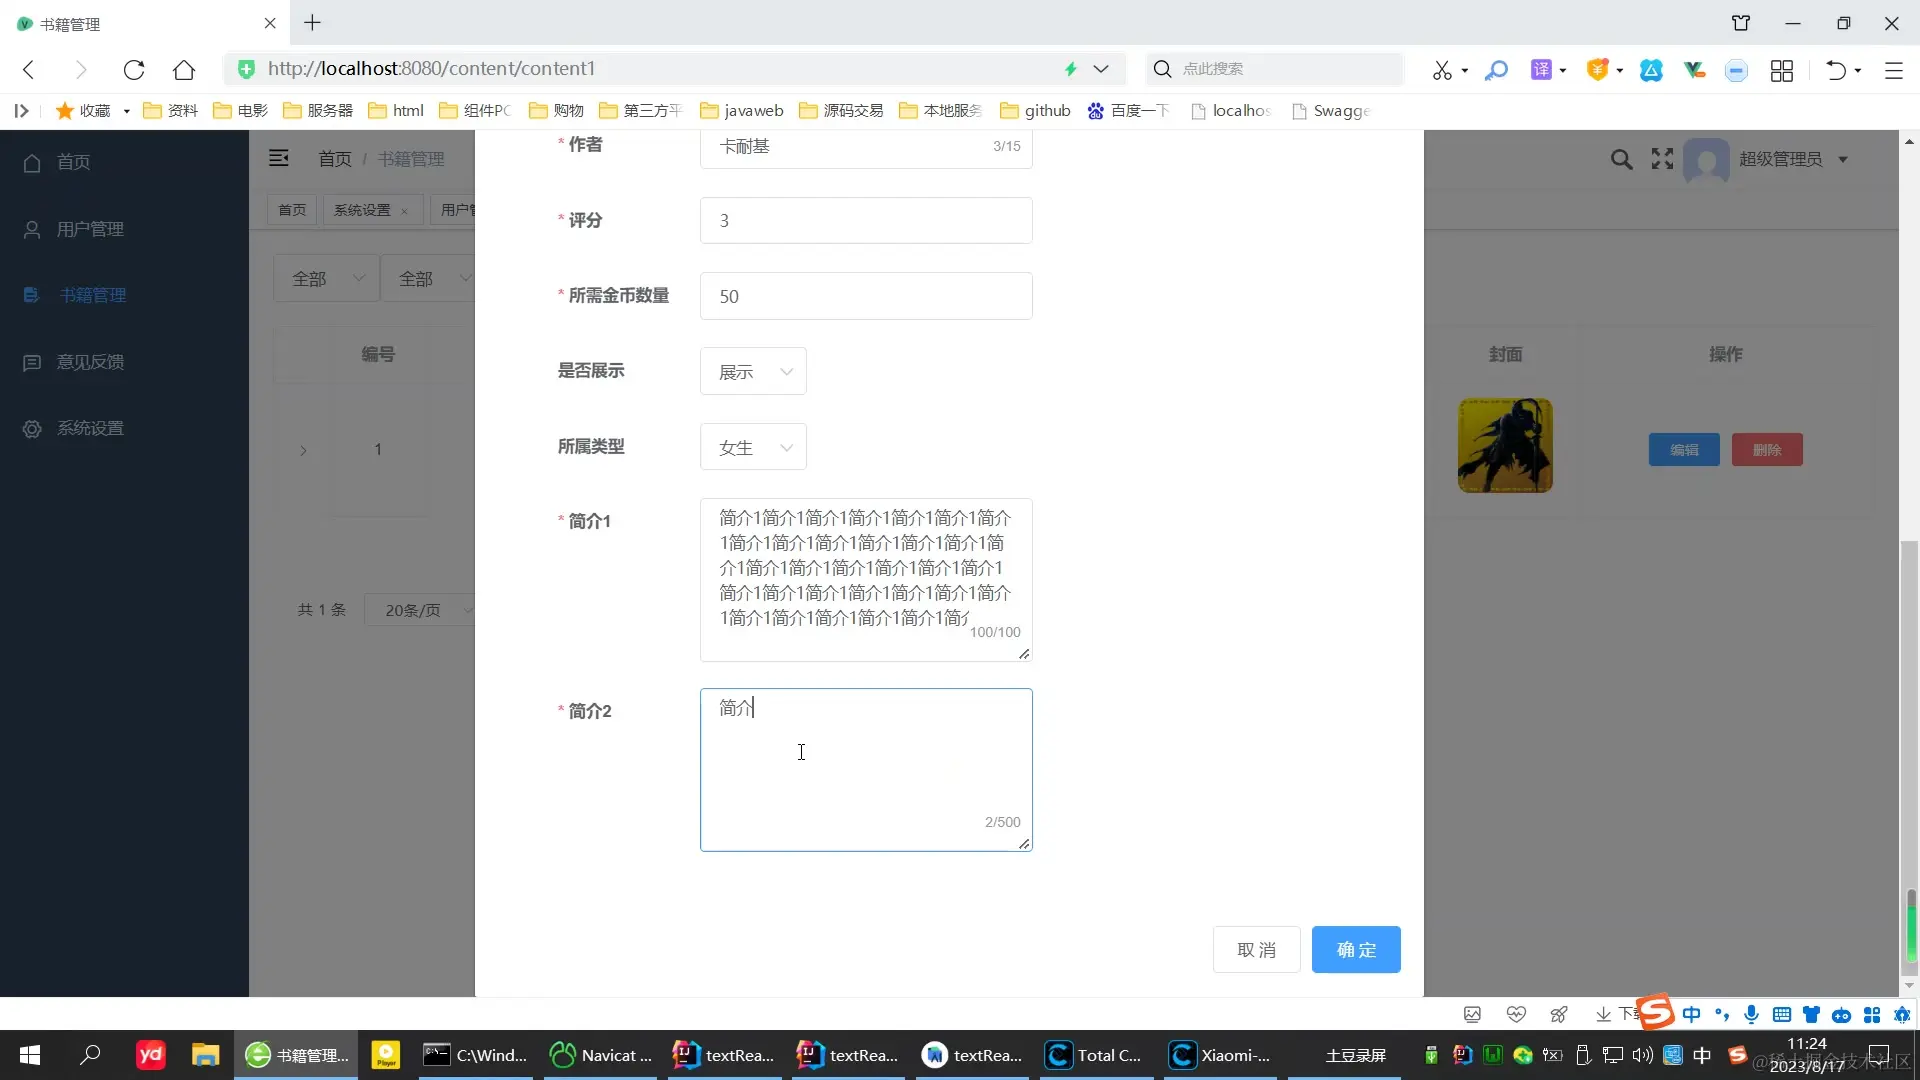The image size is (1920, 1080).
Task: Expand row 1 in the book table
Action: coord(303,451)
